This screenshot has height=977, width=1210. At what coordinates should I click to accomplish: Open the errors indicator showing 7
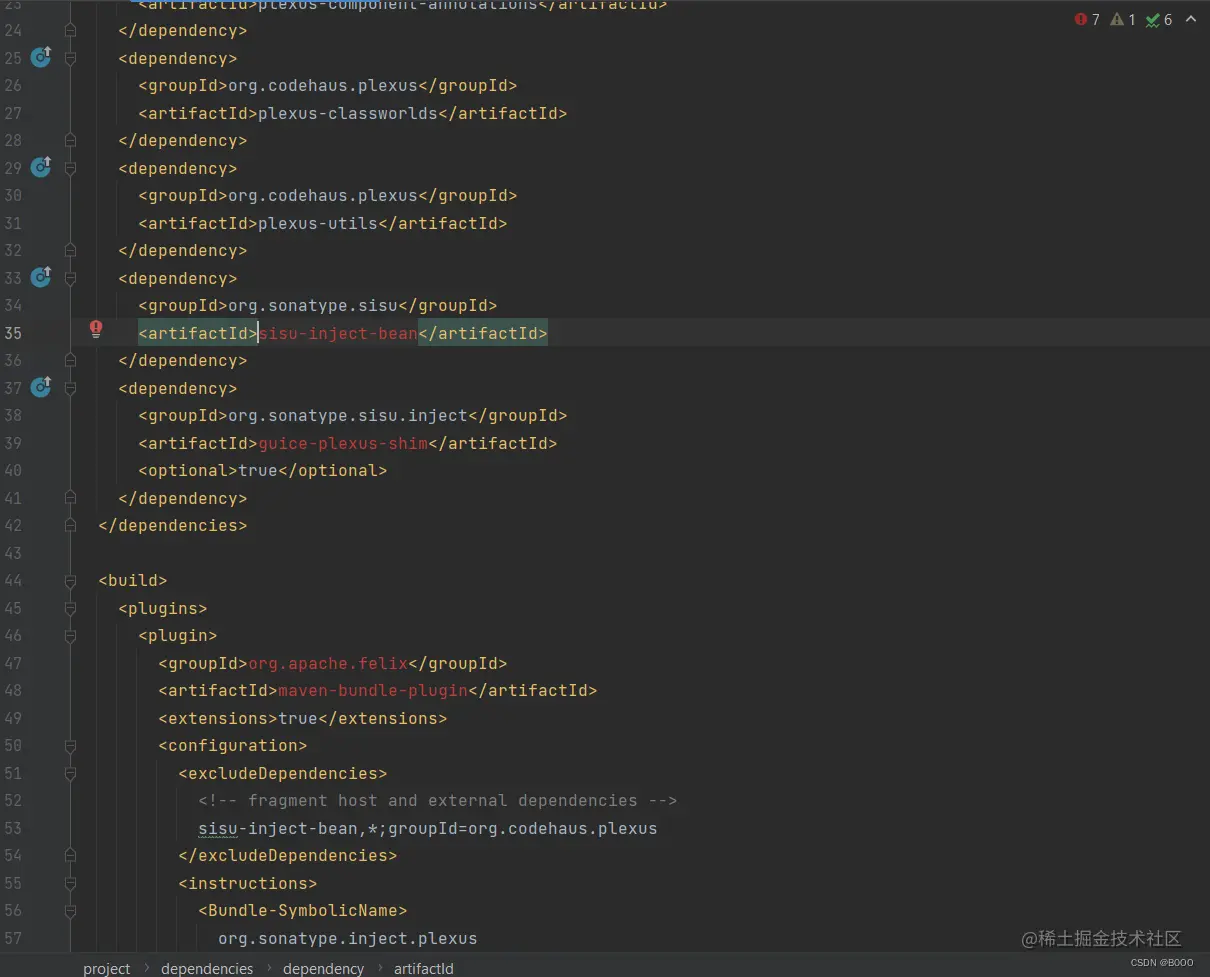coord(1087,20)
